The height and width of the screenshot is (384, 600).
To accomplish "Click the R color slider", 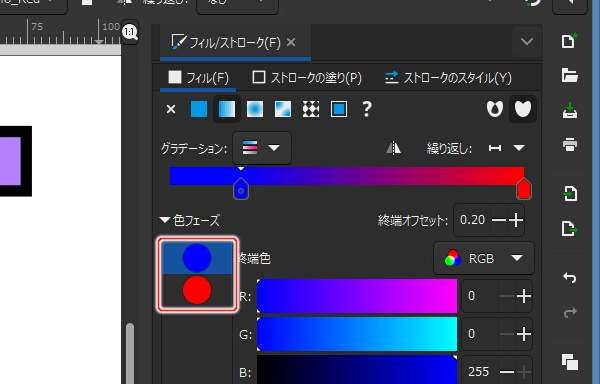I will [357, 296].
